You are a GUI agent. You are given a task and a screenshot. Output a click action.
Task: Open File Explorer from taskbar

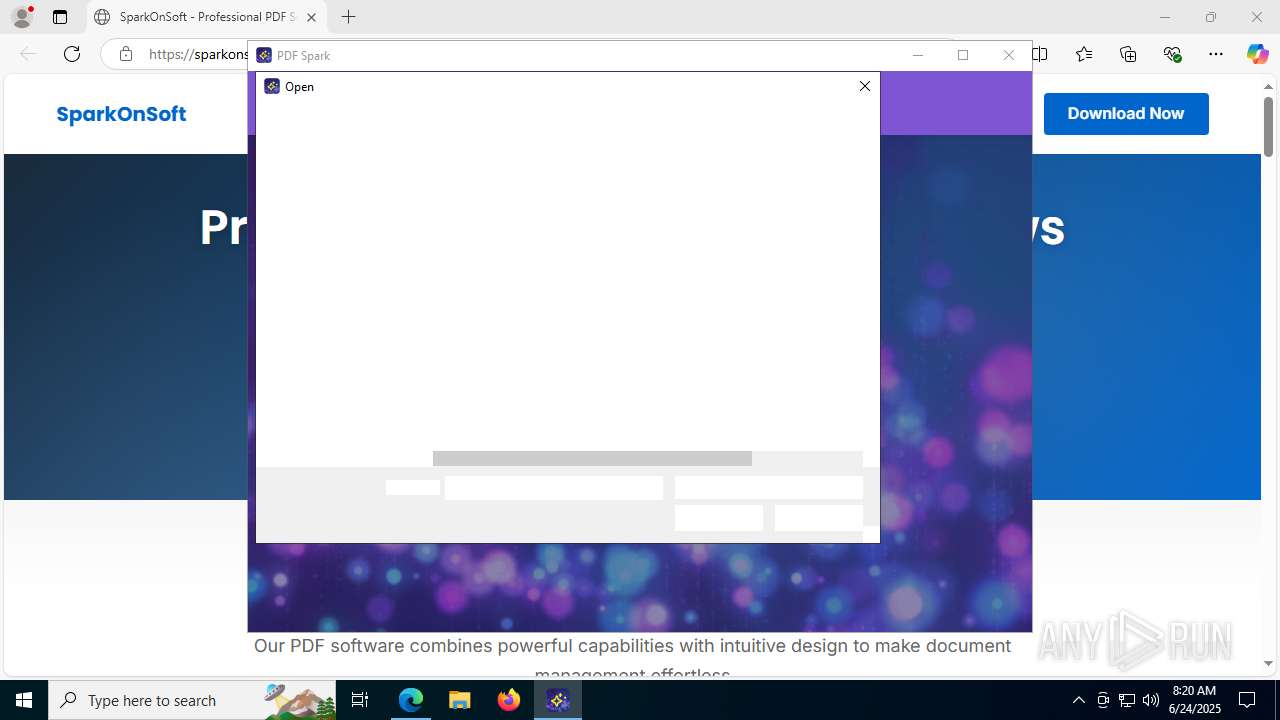(x=460, y=700)
